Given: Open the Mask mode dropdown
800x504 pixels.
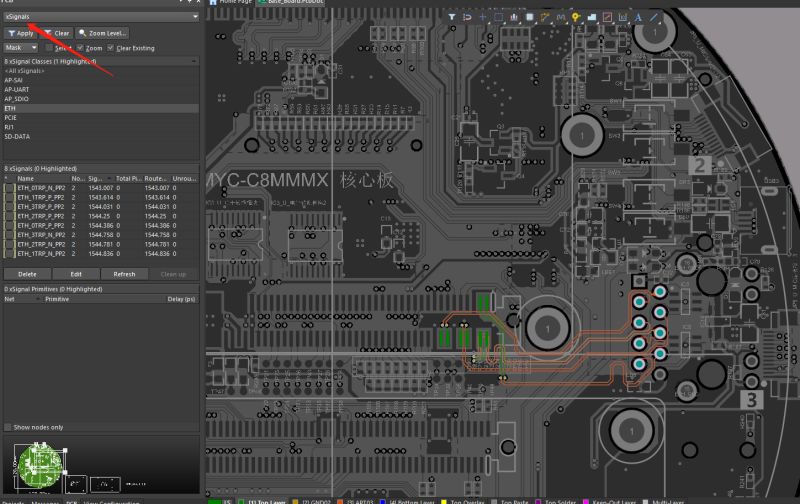Looking at the screenshot, I should coord(20,48).
